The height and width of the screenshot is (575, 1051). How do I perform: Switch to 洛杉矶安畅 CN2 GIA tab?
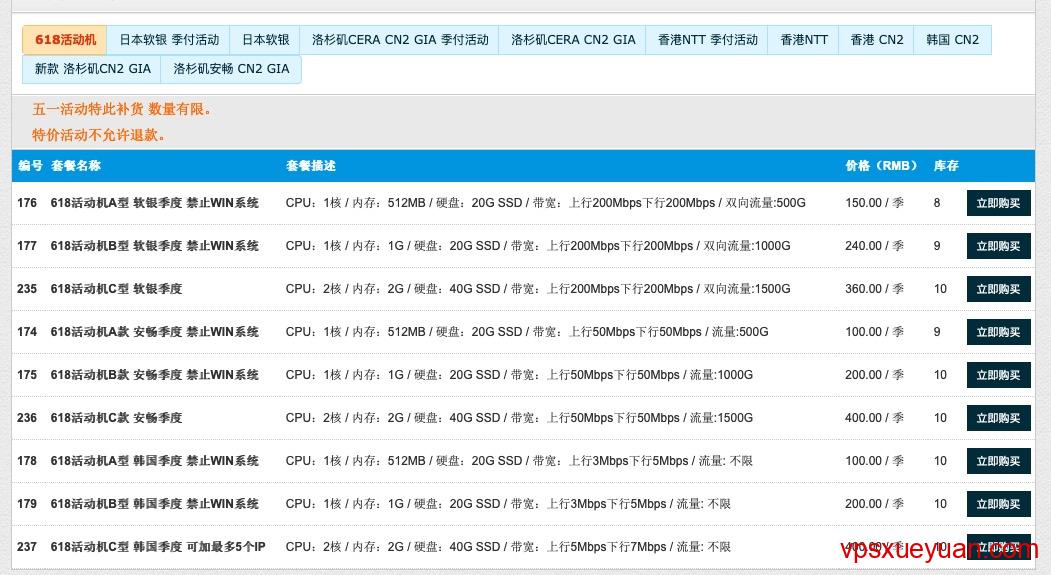231,69
